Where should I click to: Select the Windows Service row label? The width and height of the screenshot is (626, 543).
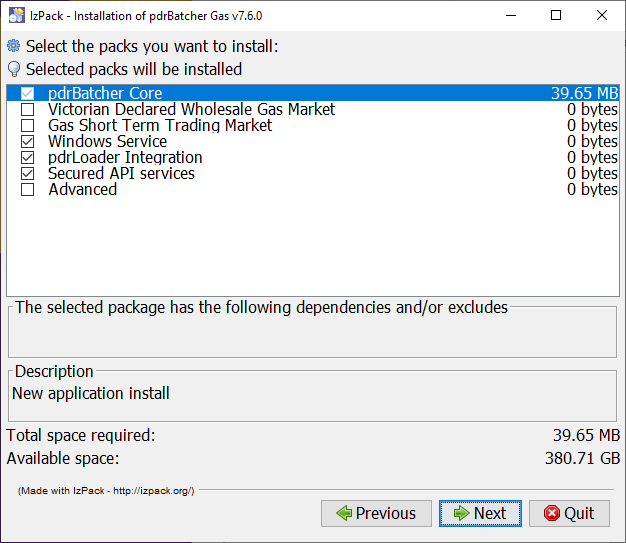click(x=107, y=141)
